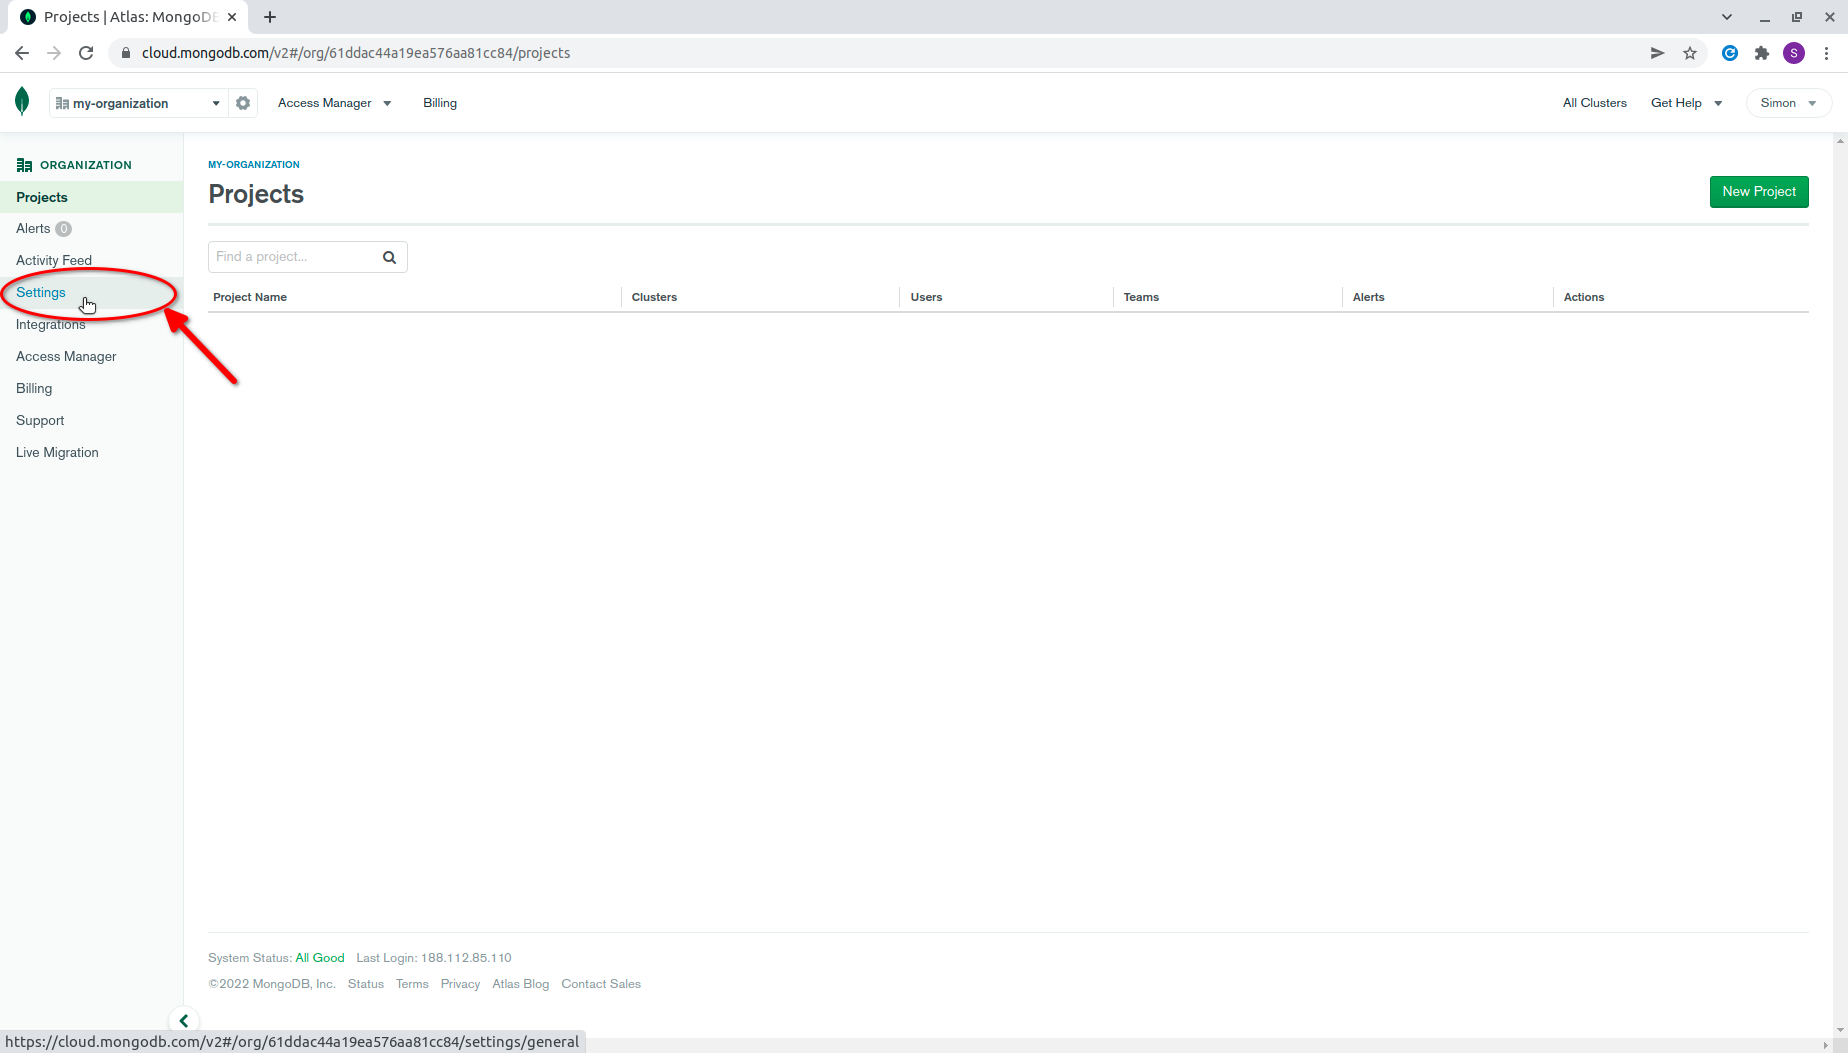
Task: Open a new browser tab
Action: pyautogui.click(x=270, y=17)
